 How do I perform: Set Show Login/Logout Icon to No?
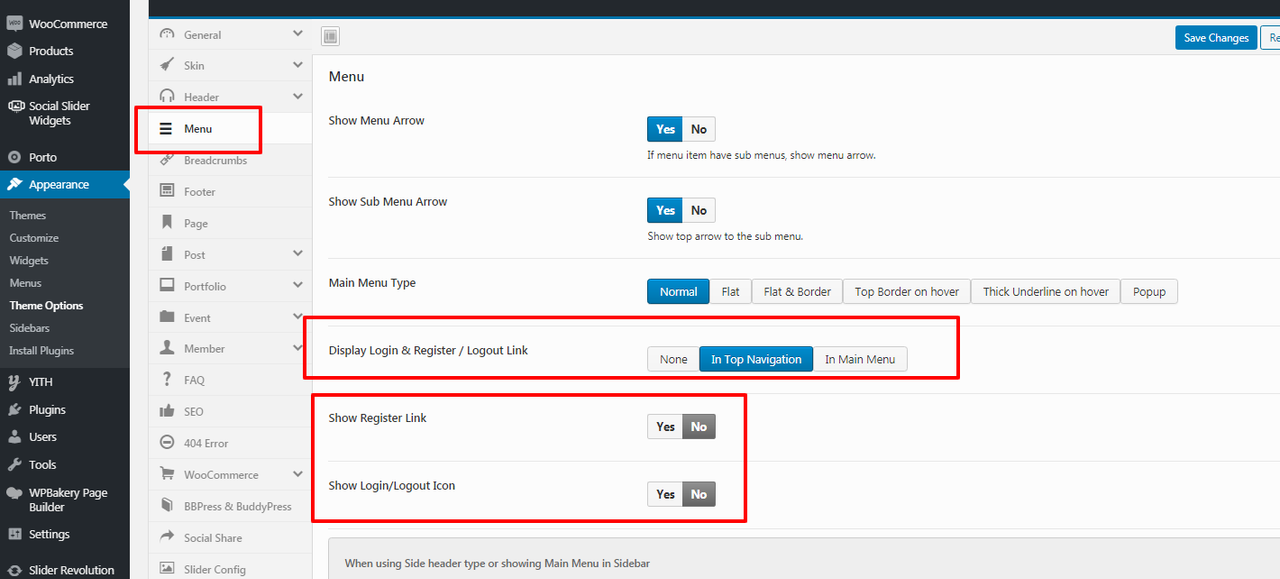point(699,494)
